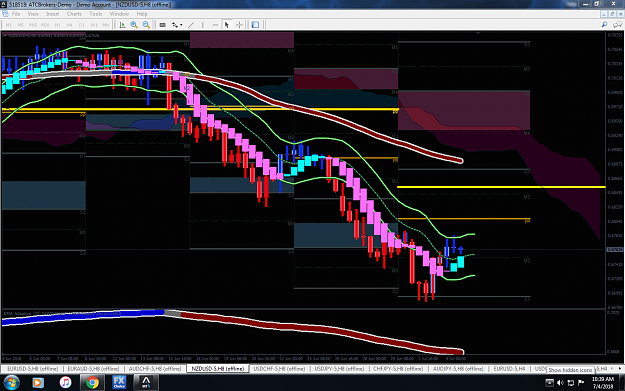The width and height of the screenshot is (625, 391).
Task: Switch to M15 timeframe
Action: [33, 25]
